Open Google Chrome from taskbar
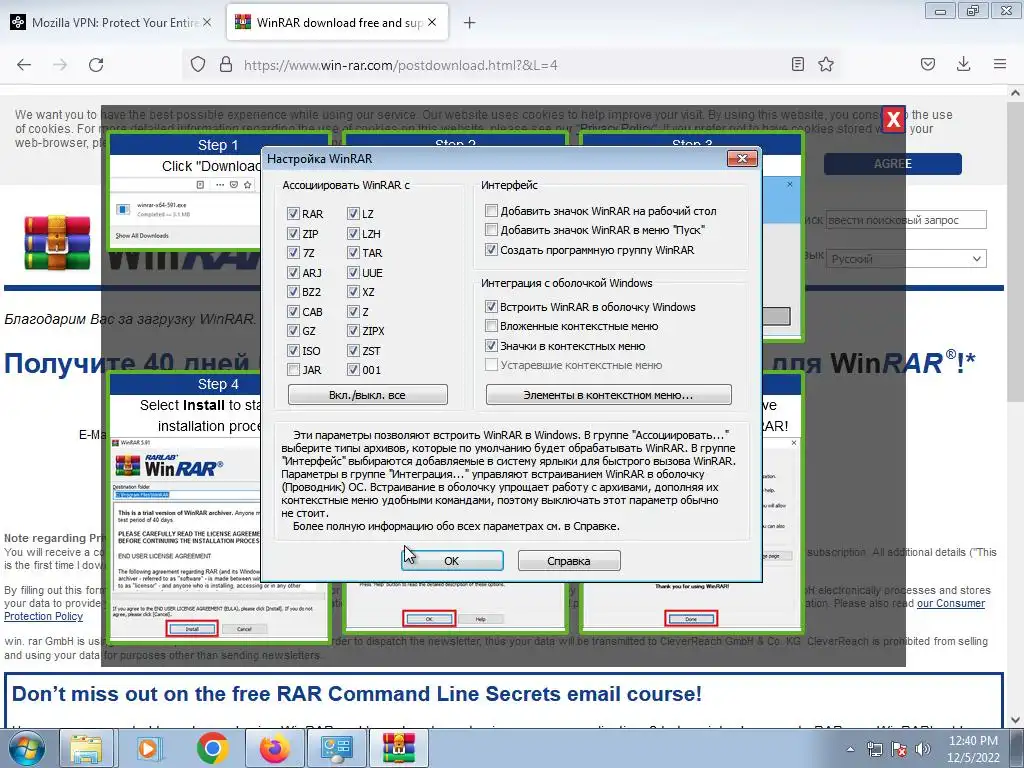Image resolution: width=1024 pixels, height=768 pixels. tap(212, 748)
